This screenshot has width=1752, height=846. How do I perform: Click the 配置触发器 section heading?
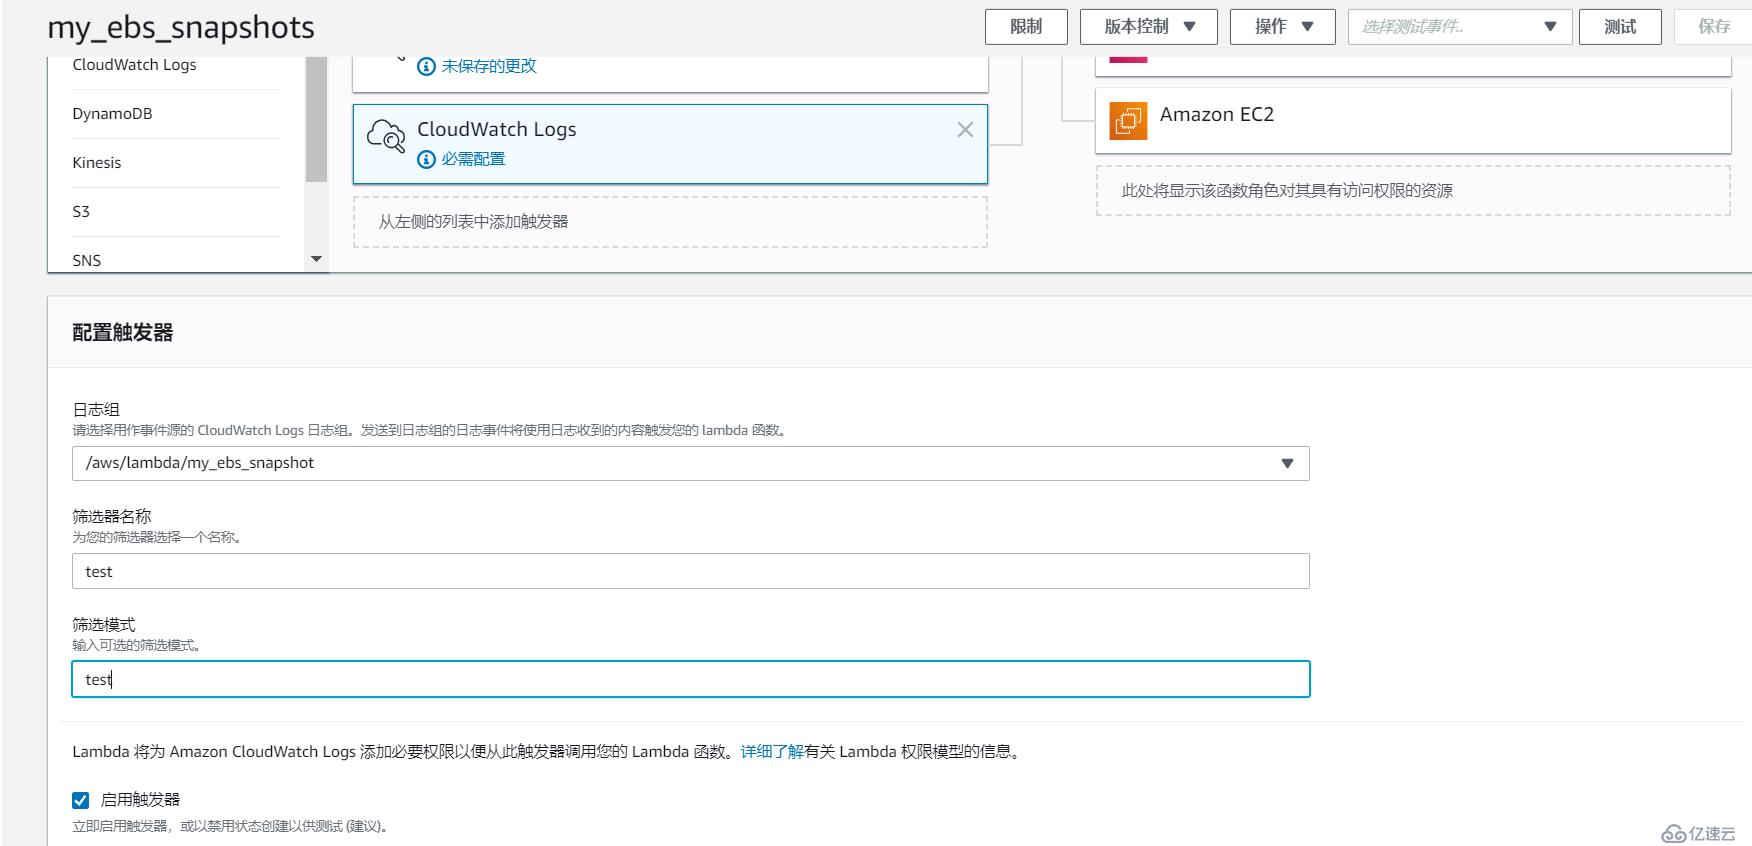[x=122, y=333]
